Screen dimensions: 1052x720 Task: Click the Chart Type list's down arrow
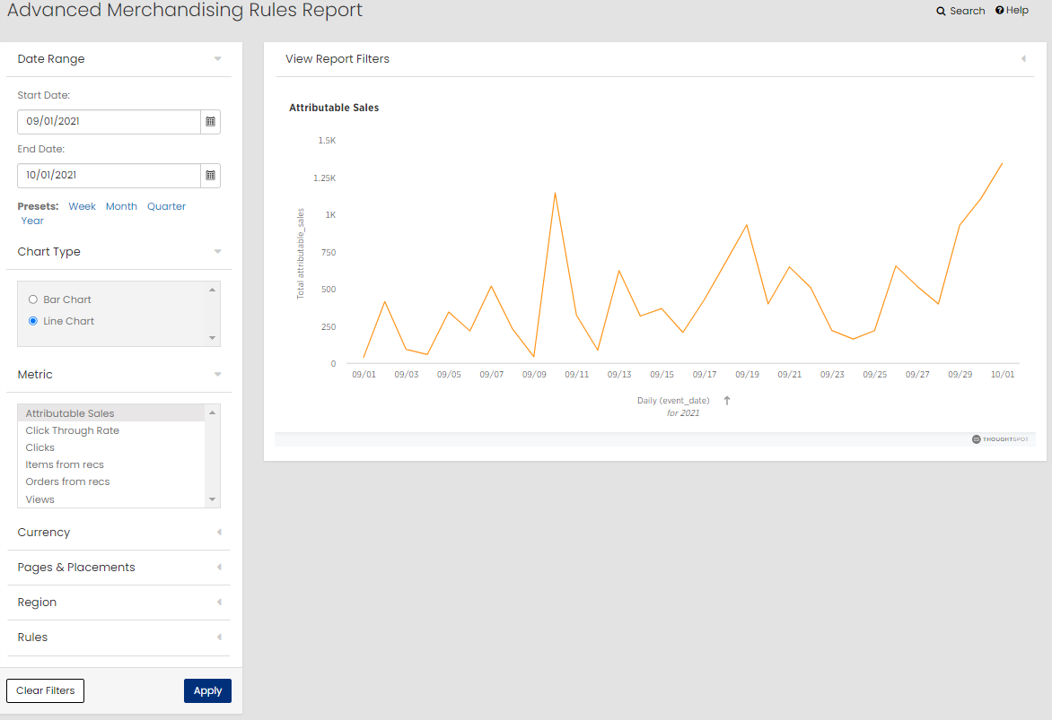click(212, 338)
